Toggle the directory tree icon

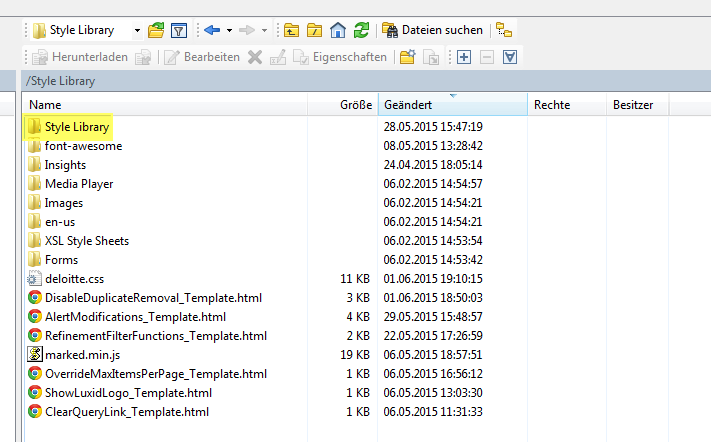point(505,30)
